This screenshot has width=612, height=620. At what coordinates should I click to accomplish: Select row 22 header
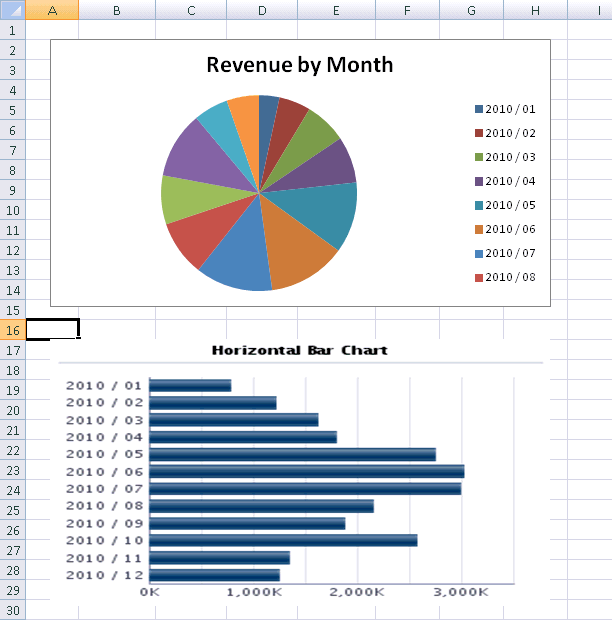coord(13,450)
